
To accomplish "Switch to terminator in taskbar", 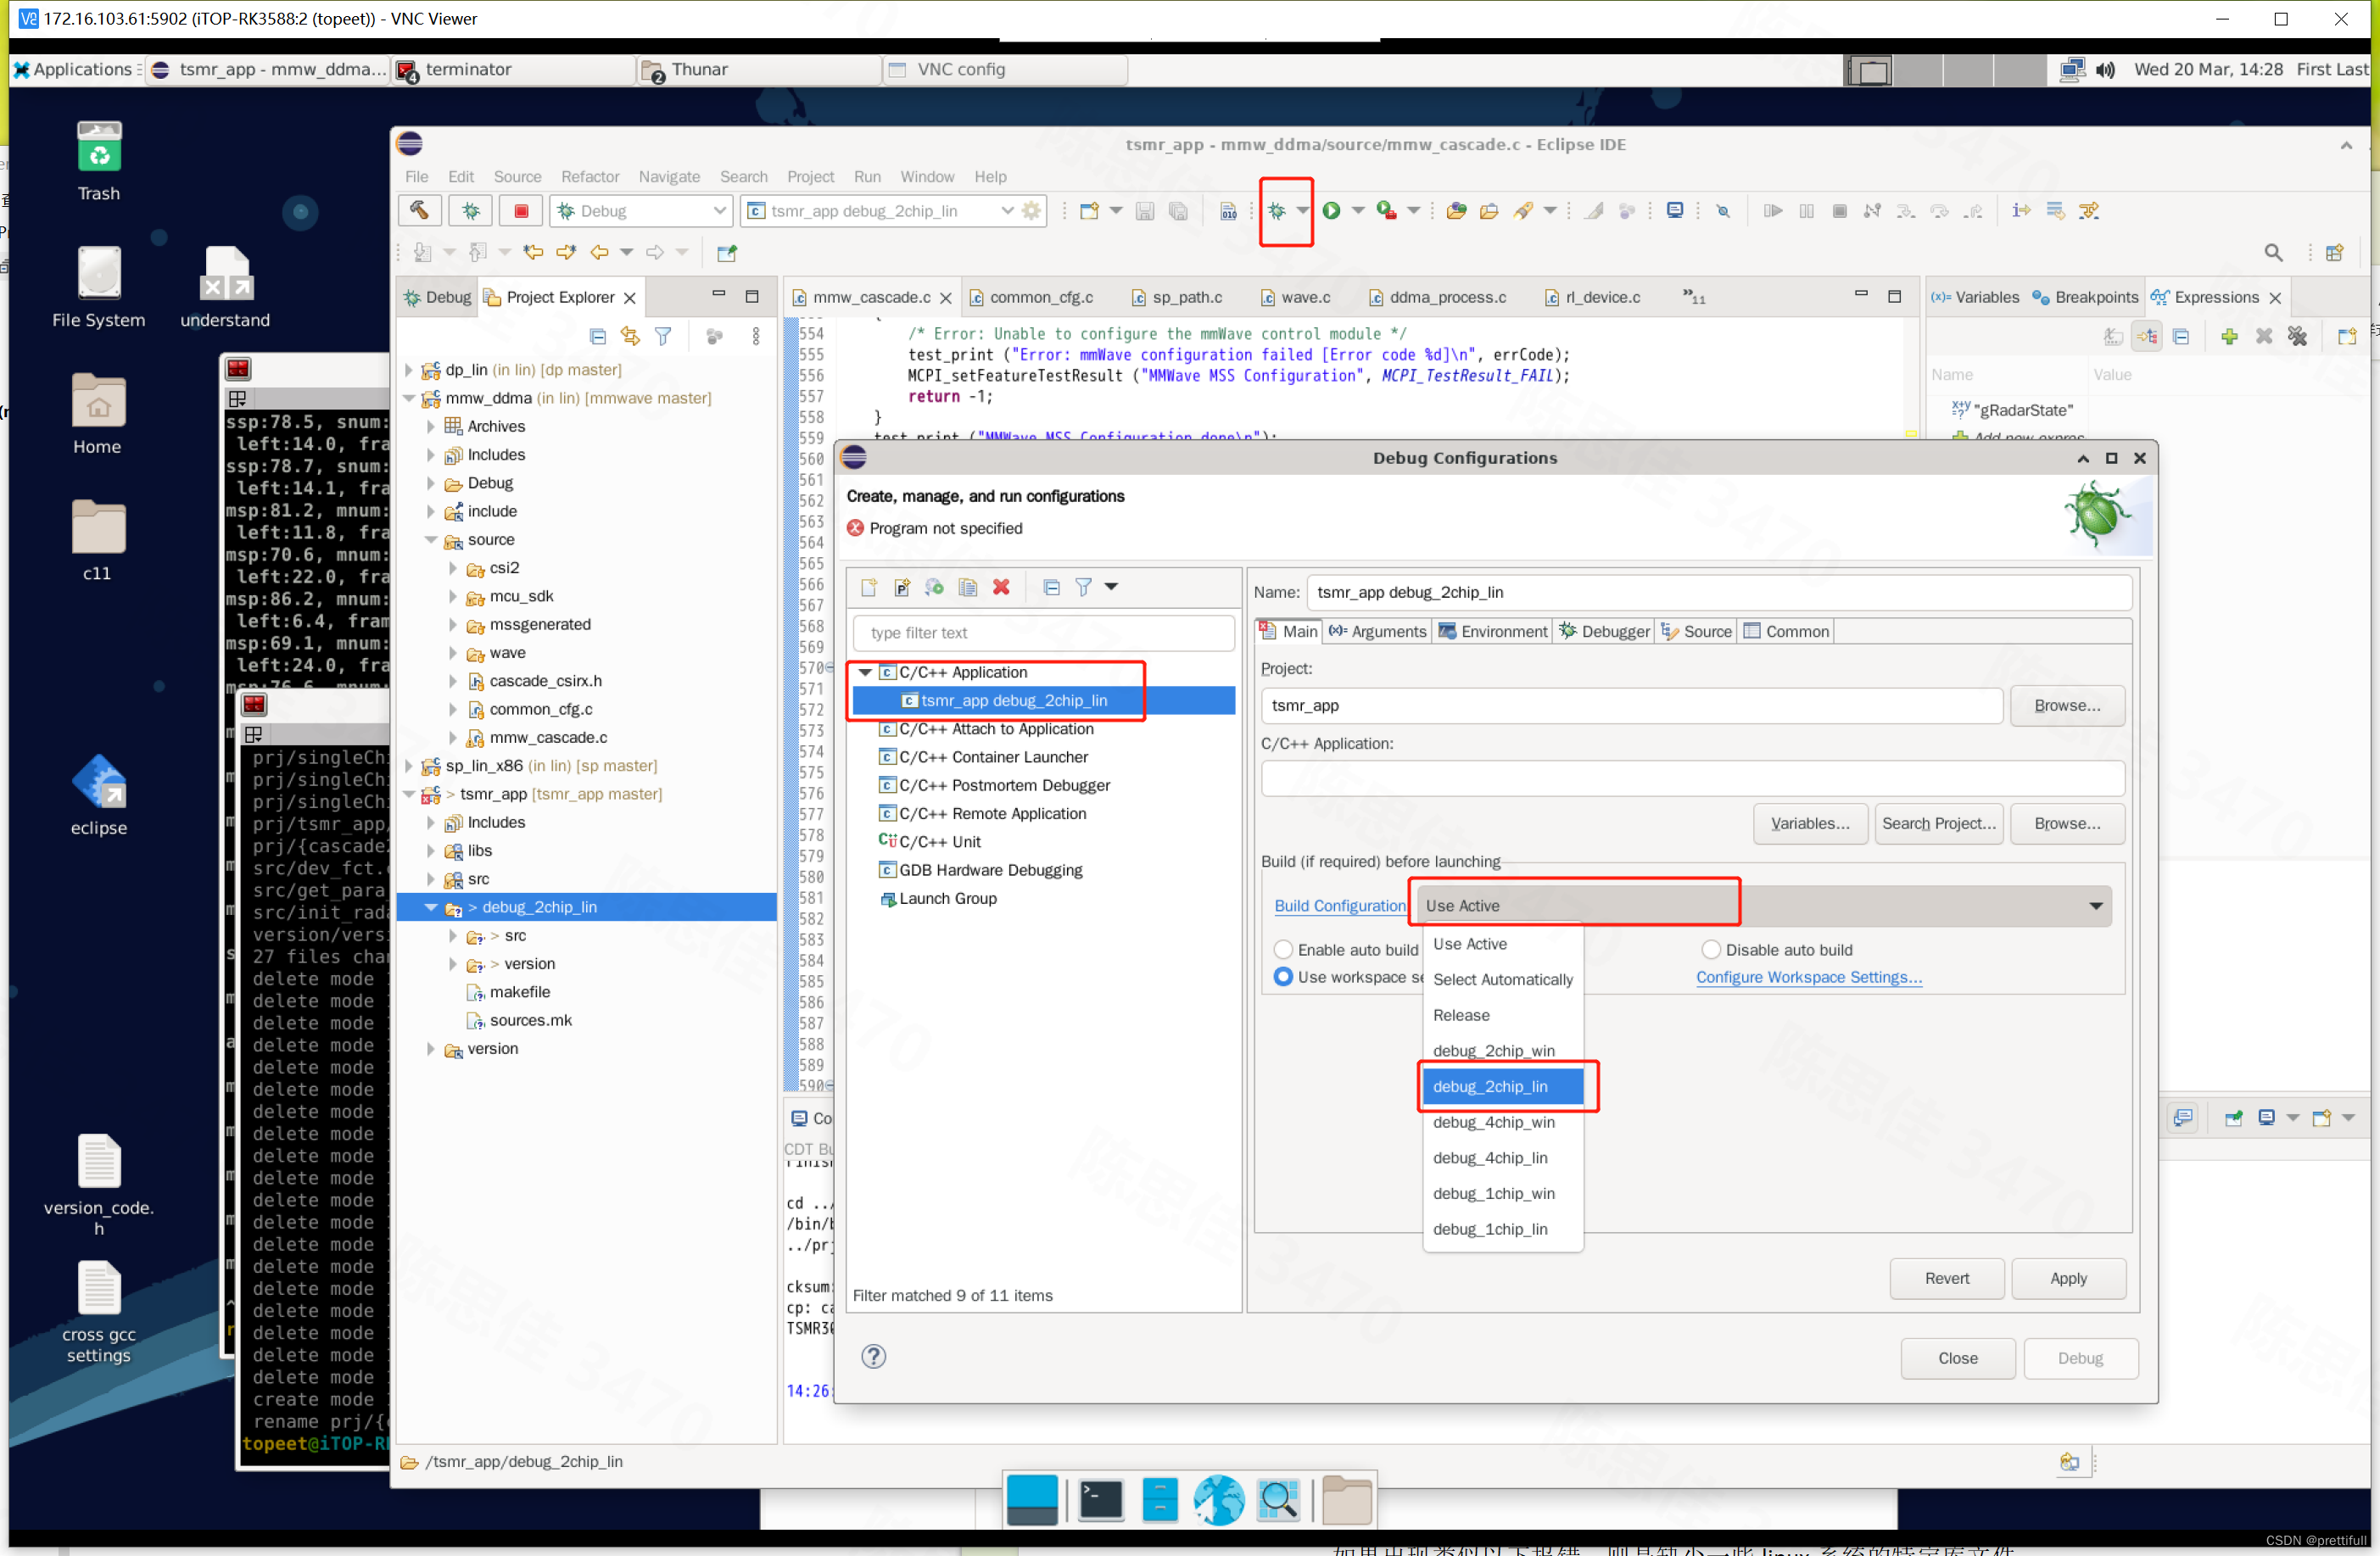I will pos(515,70).
